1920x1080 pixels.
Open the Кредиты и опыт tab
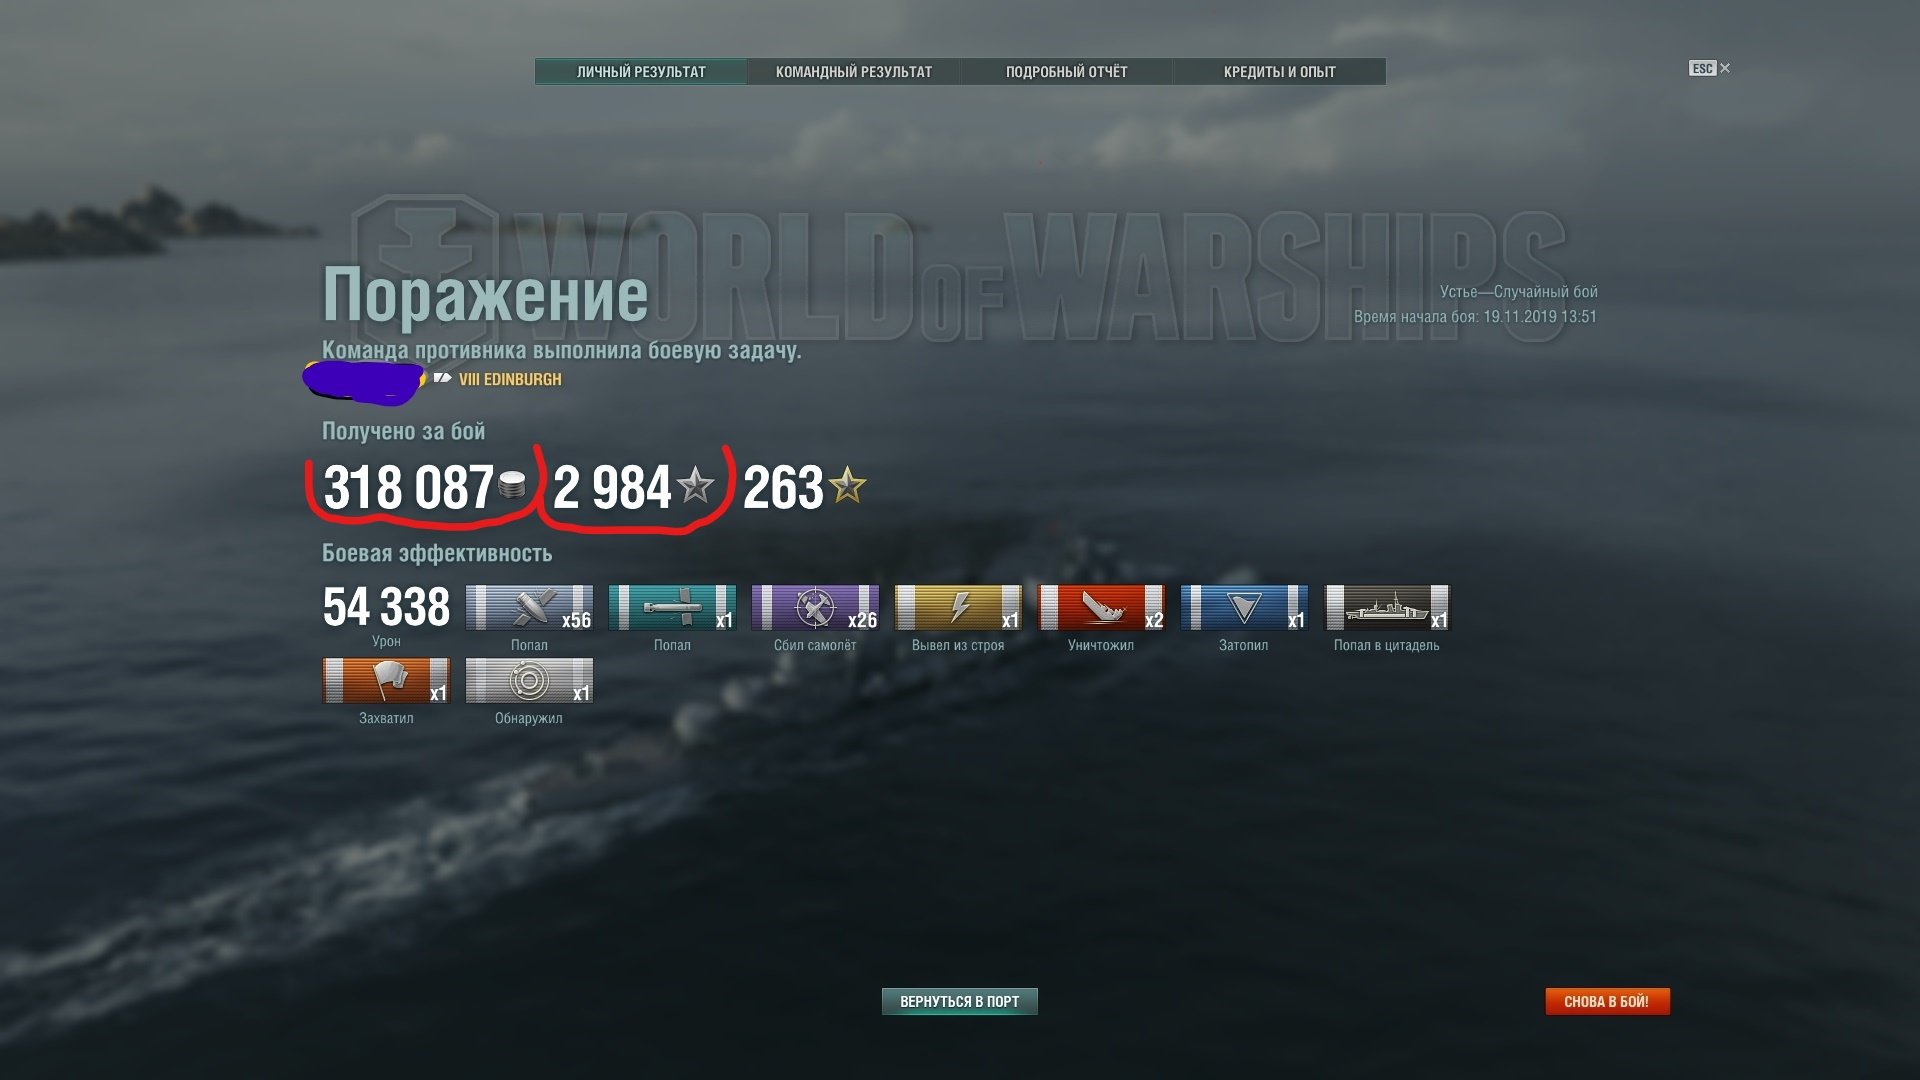pos(1279,72)
